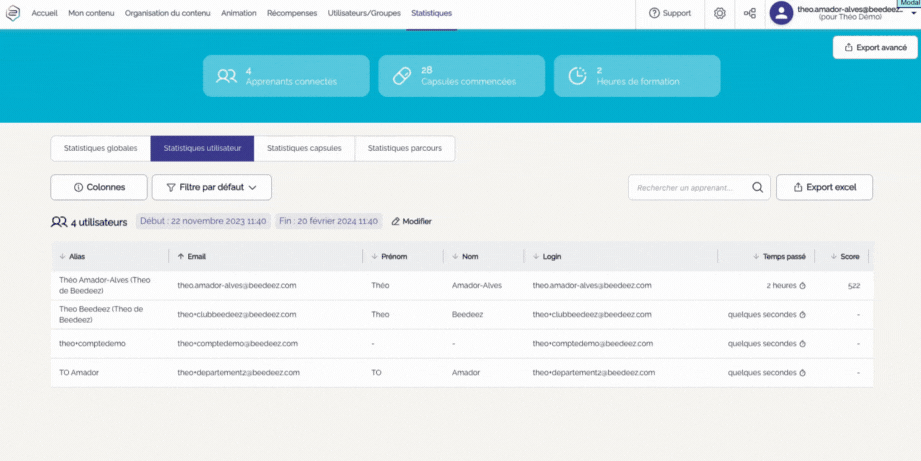The height and width of the screenshot is (461, 921).
Task: Click the Beedeez logo icon
Action: 14,13
